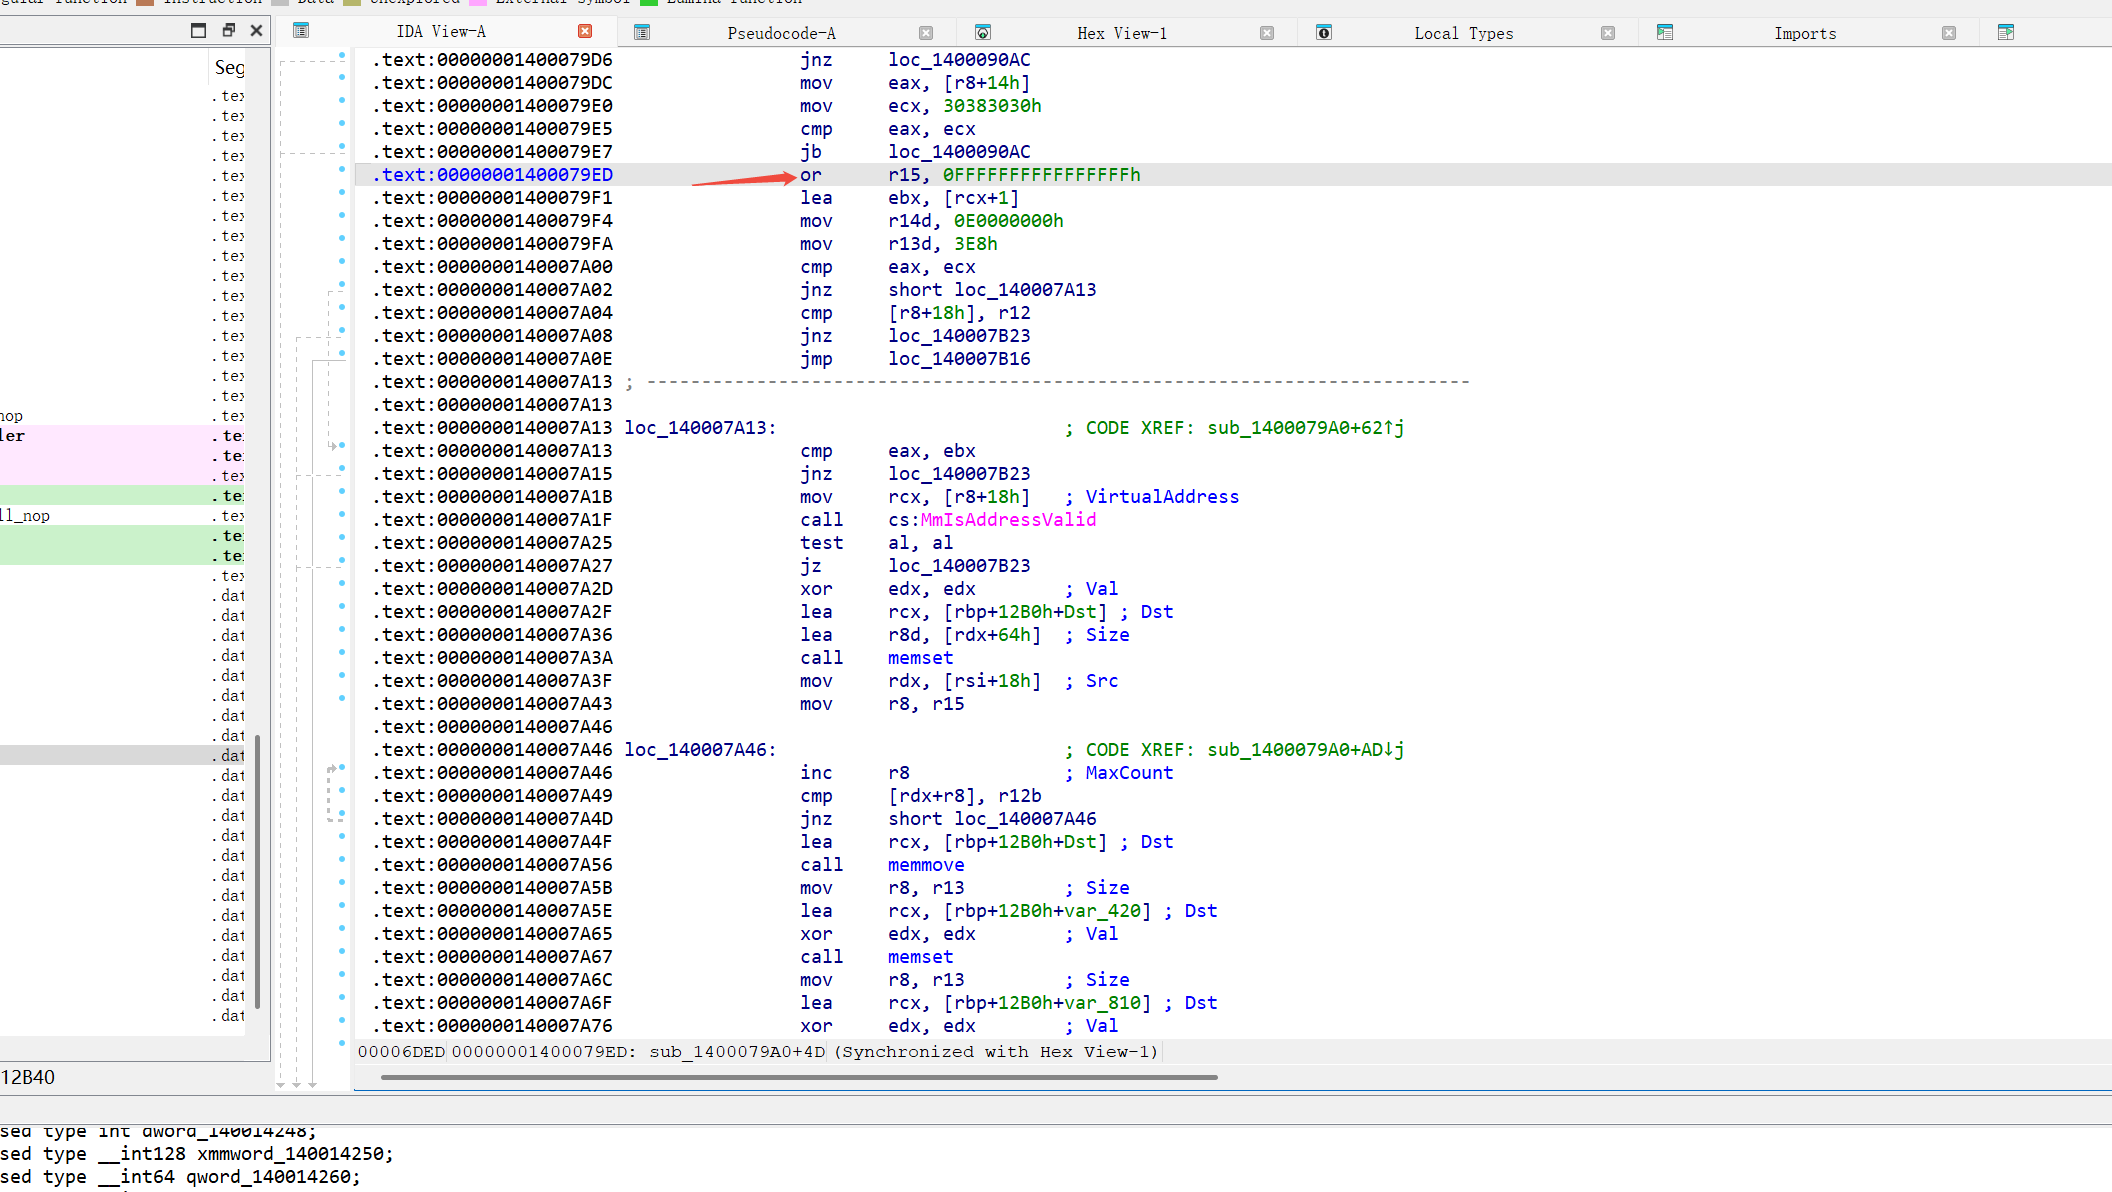Click the 'or' mnemonic on highlighted line
Screen dimensions: 2112x1192
810,175
